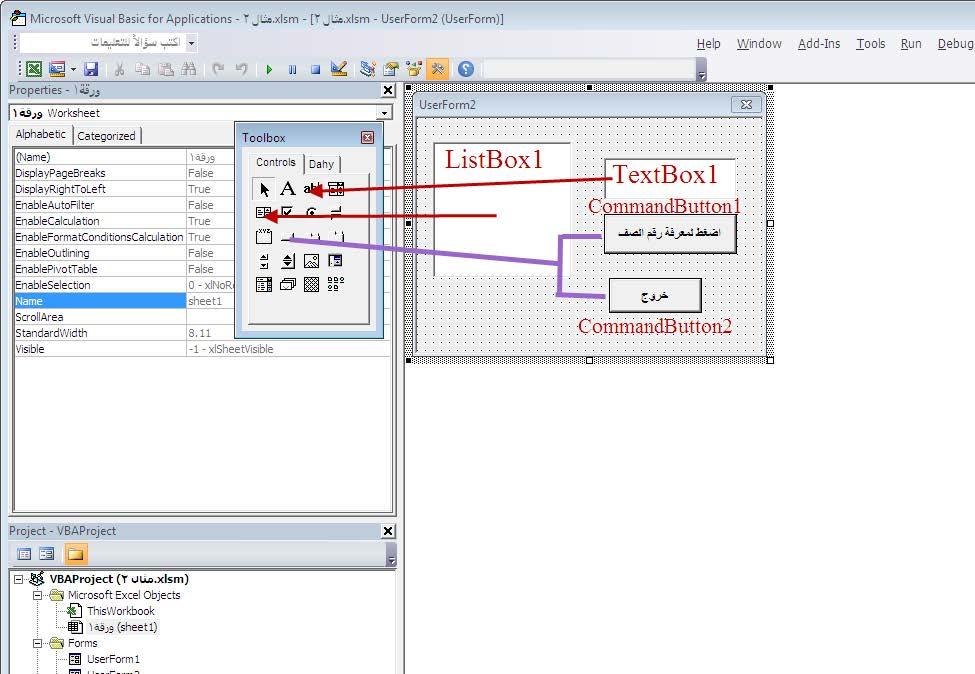Open the Object Browser icon
This screenshot has width=975, height=674.
click(414, 69)
